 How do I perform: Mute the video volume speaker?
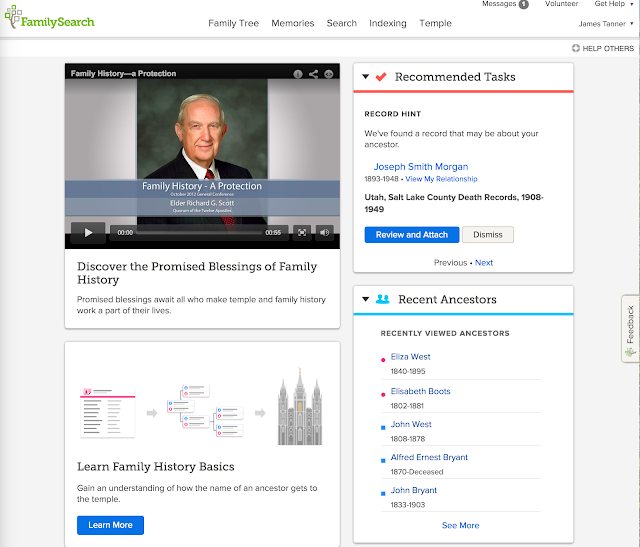point(325,233)
